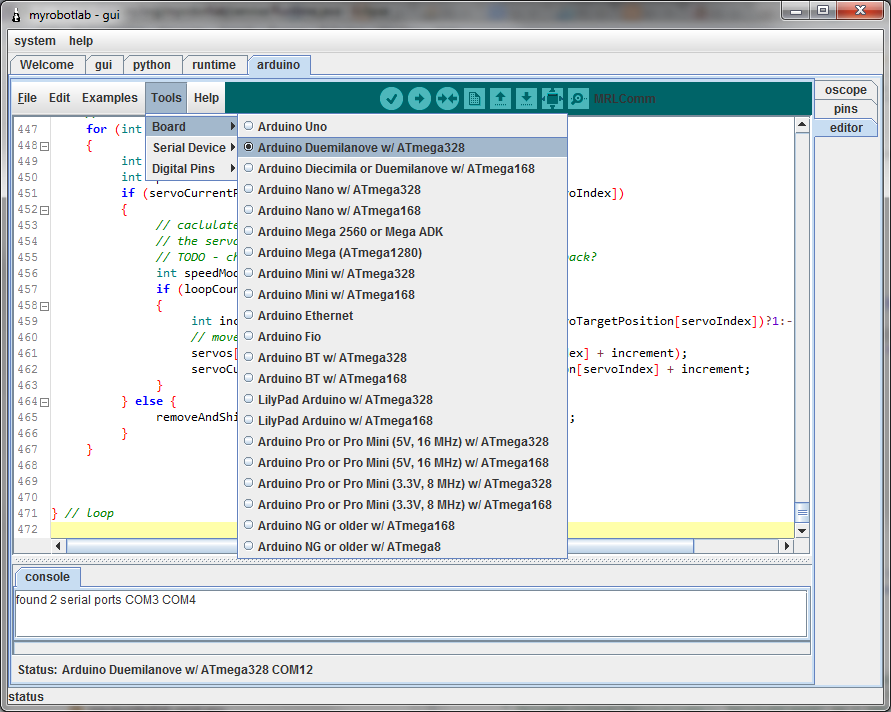
Task: Collapse code fold at line 464
Action: pos(45,402)
